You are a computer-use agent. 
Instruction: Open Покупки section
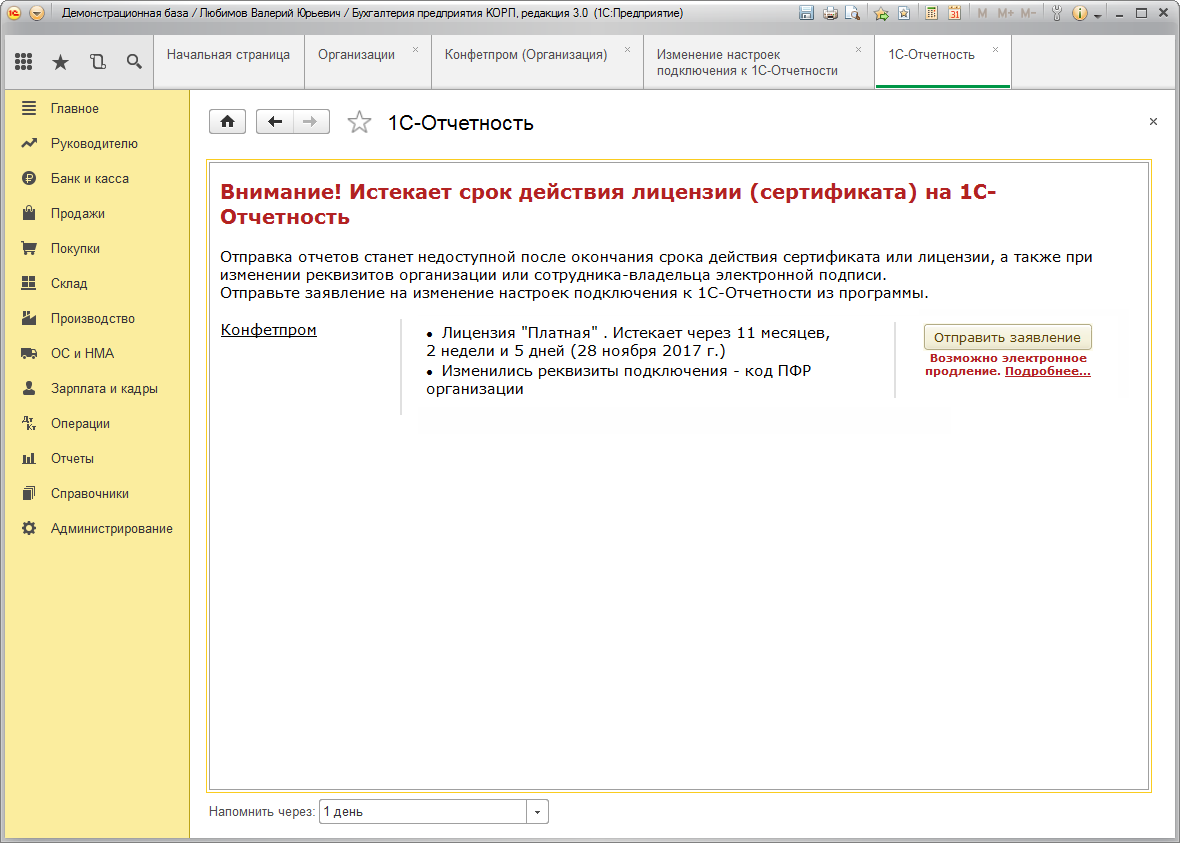(95, 248)
